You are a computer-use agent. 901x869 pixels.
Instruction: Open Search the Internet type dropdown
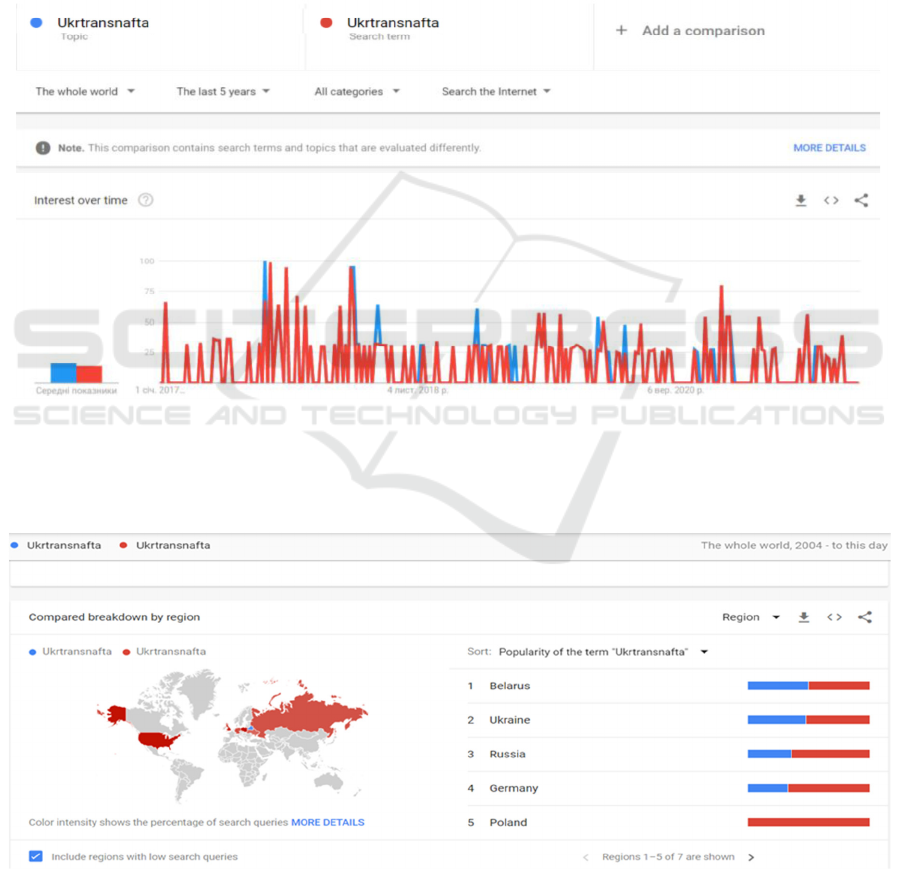point(496,91)
